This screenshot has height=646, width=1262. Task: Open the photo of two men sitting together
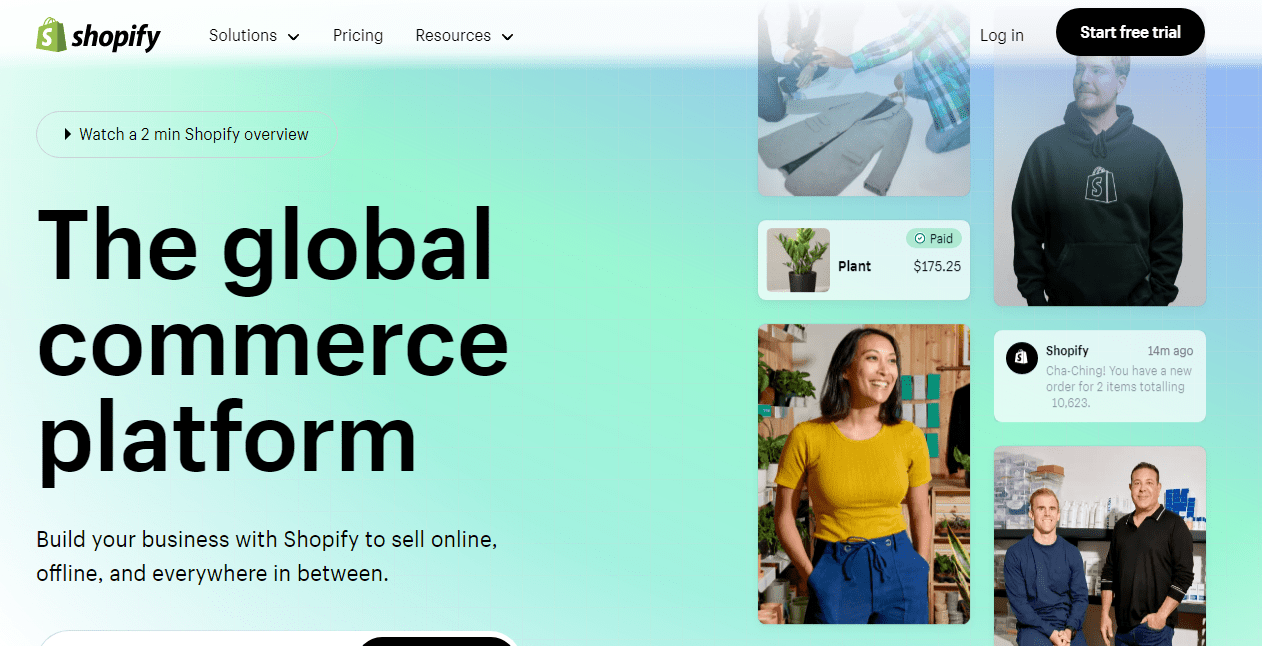click(x=1099, y=545)
